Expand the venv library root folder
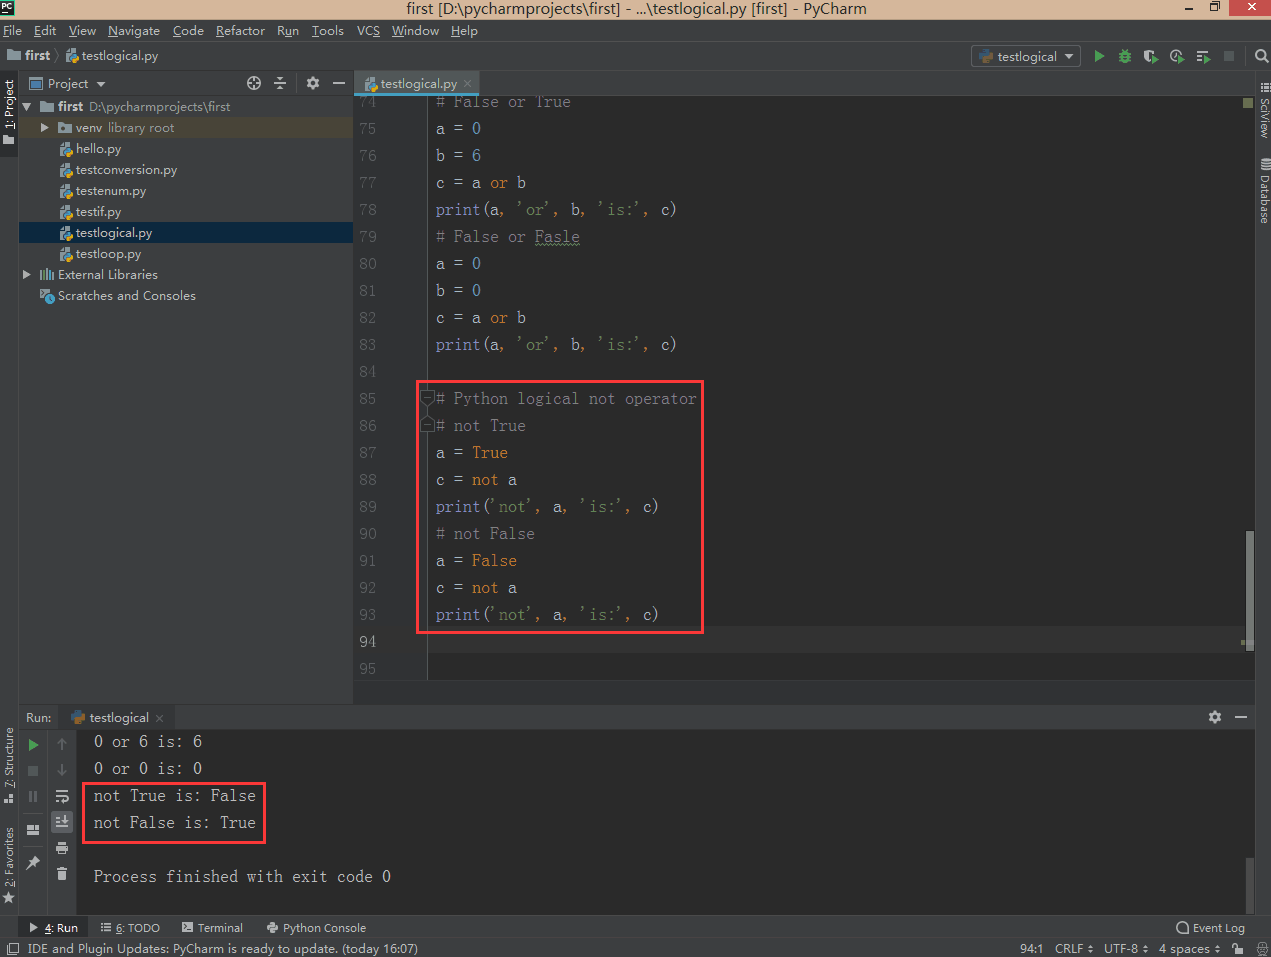 click(44, 127)
